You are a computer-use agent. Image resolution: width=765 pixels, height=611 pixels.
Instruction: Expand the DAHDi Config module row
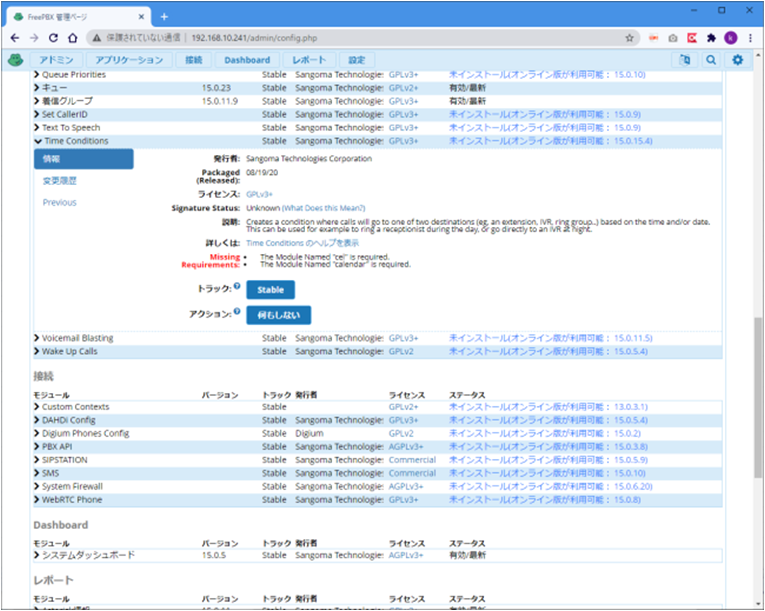[x=378, y=420]
